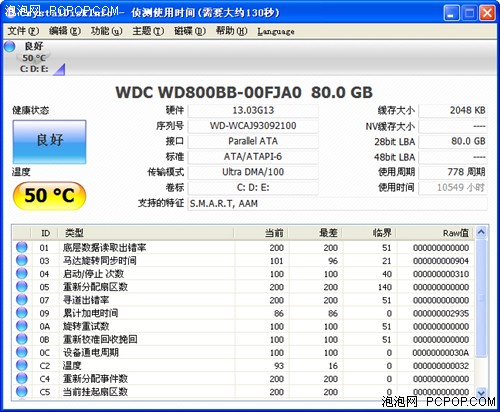Click the 当前 column header
The image size is (500, 412).
pos(261,233)
